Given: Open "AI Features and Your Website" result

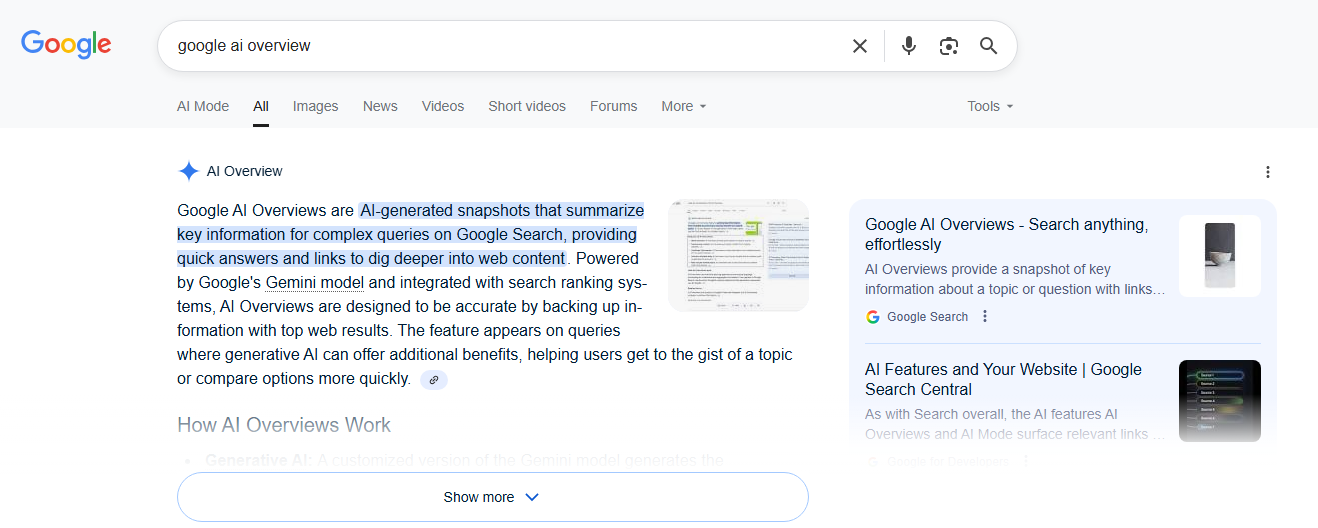Looking at the screenshot, I should tap(1003, 379).
